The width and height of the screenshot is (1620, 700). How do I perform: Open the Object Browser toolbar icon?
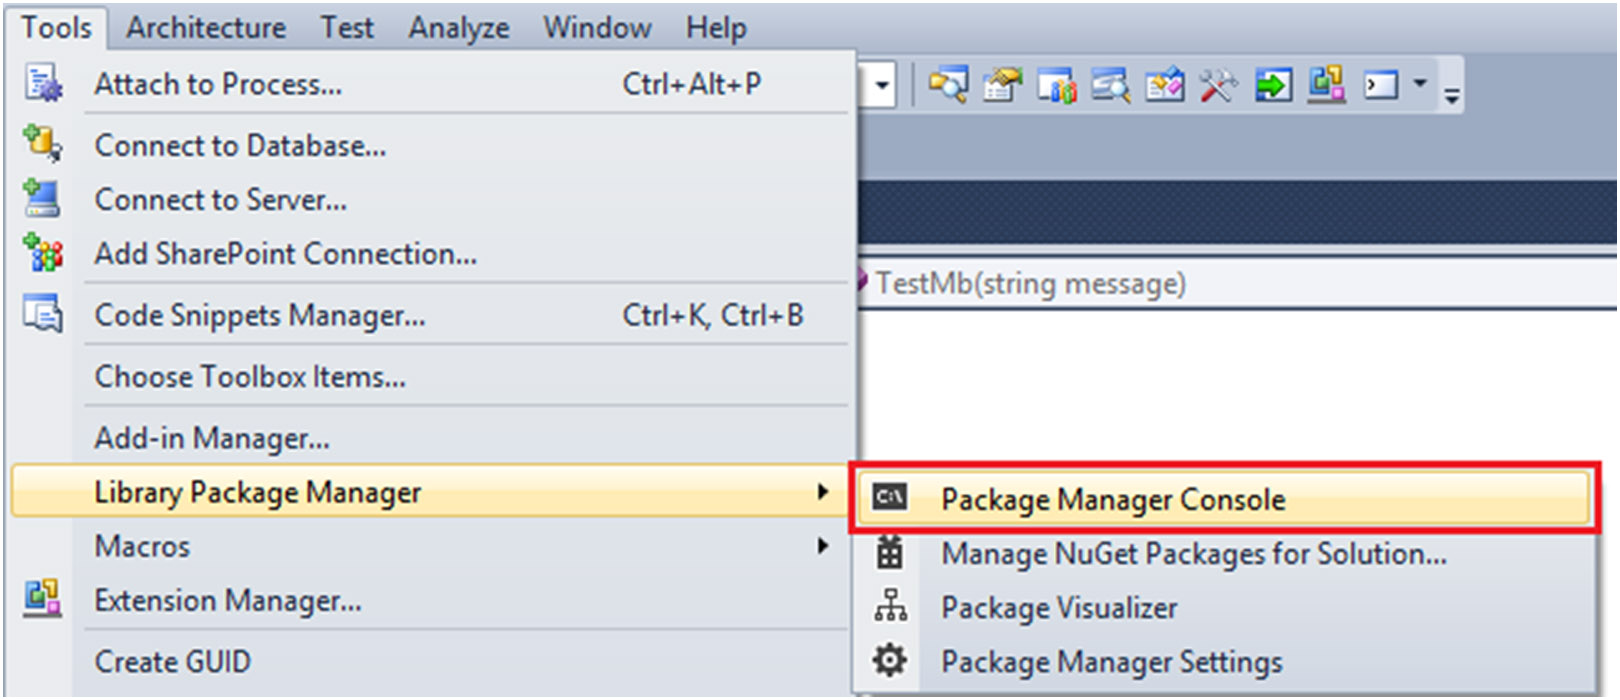1110,85
